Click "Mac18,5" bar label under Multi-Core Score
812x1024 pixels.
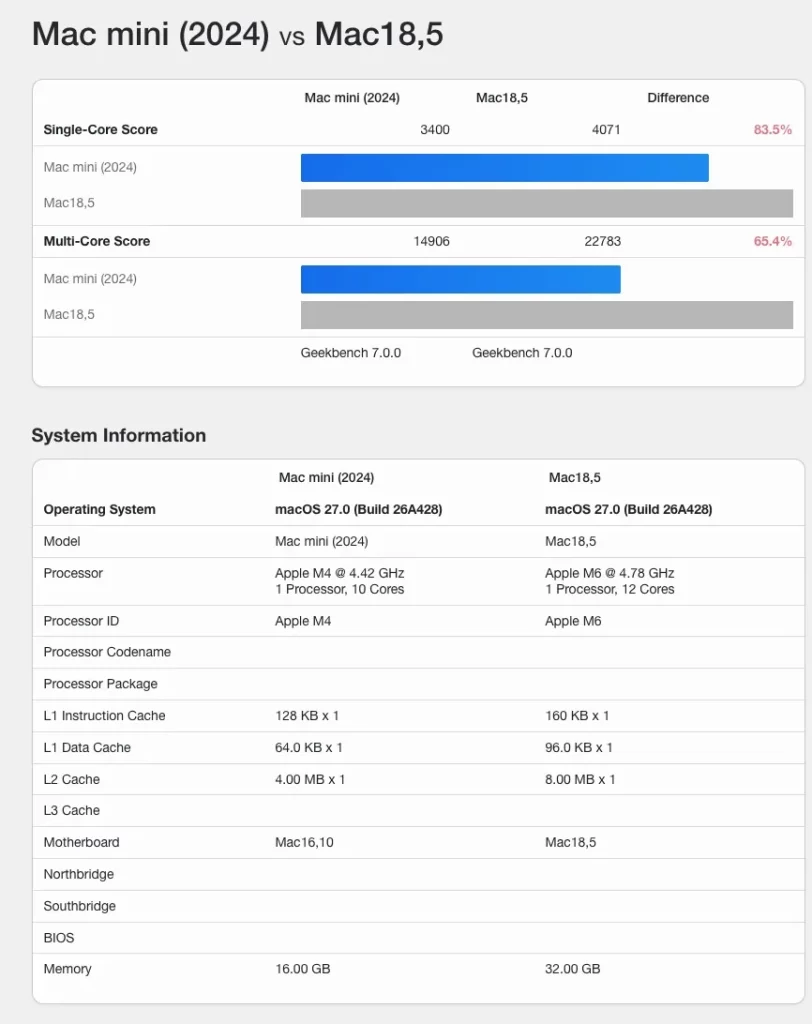click(69, 315)
